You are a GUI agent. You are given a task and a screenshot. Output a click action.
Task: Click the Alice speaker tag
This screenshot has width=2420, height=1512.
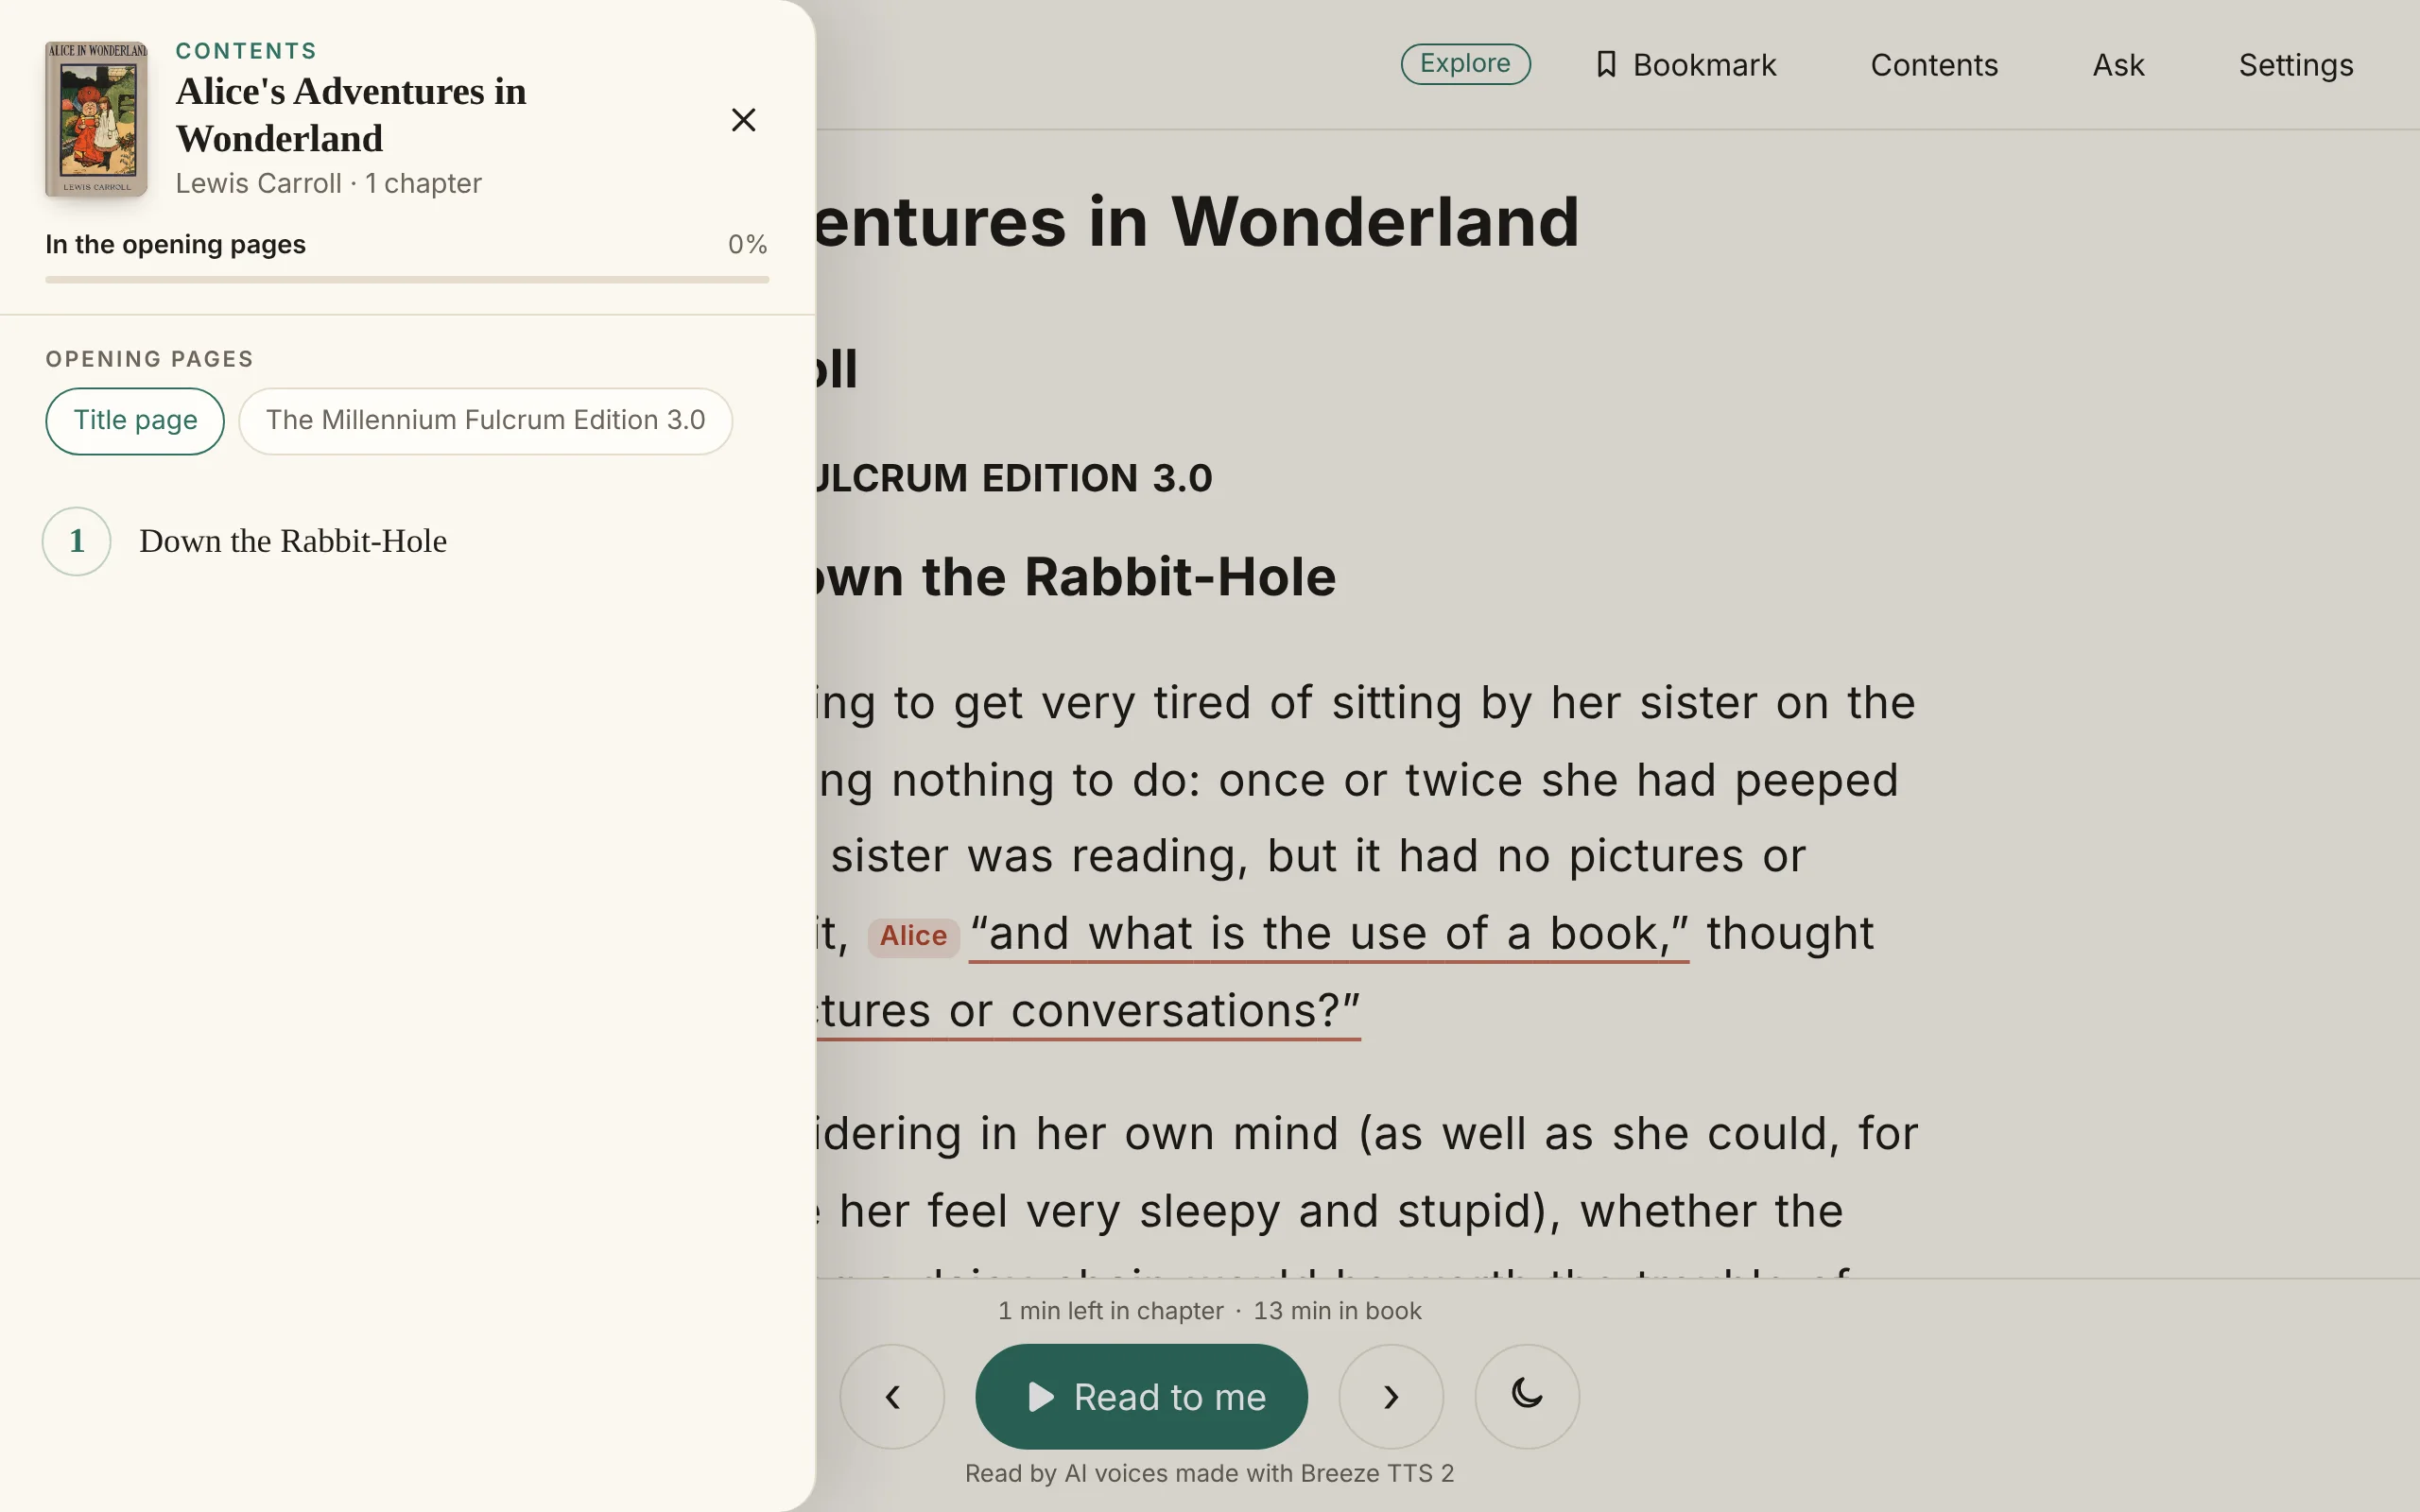(913, 937)
